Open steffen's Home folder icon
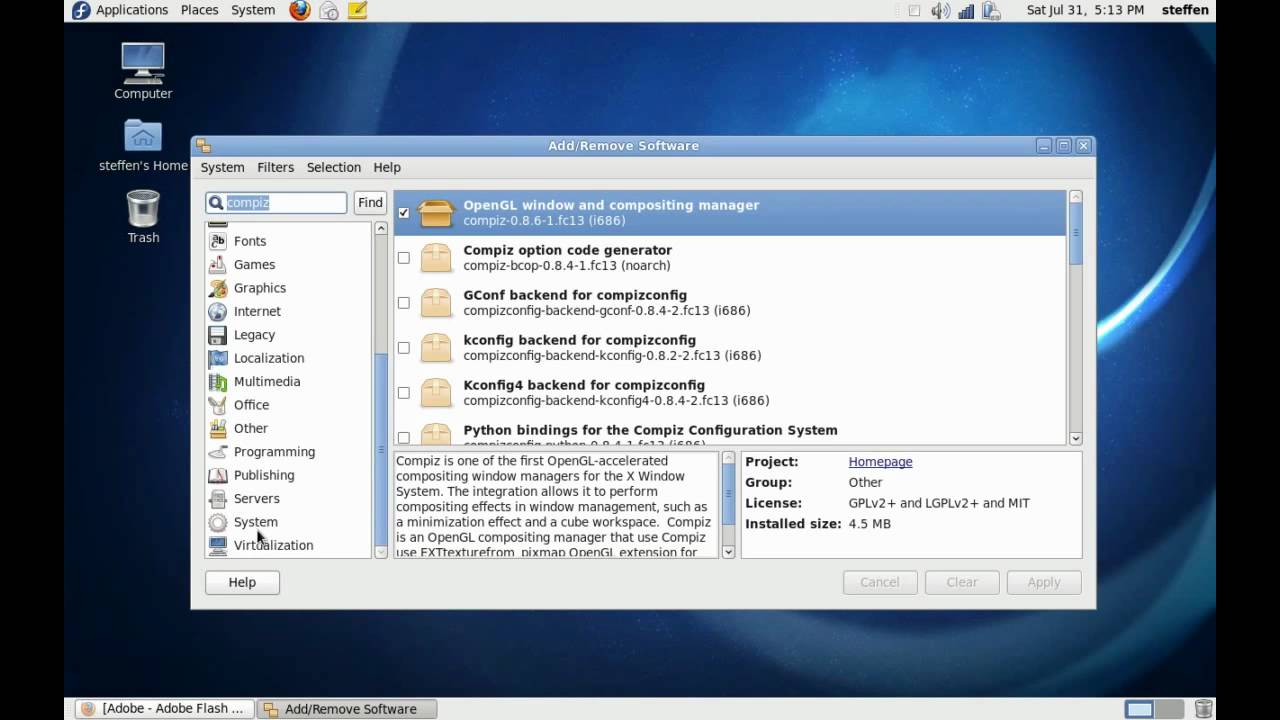Screen dimensions: 1280x720 143,136
